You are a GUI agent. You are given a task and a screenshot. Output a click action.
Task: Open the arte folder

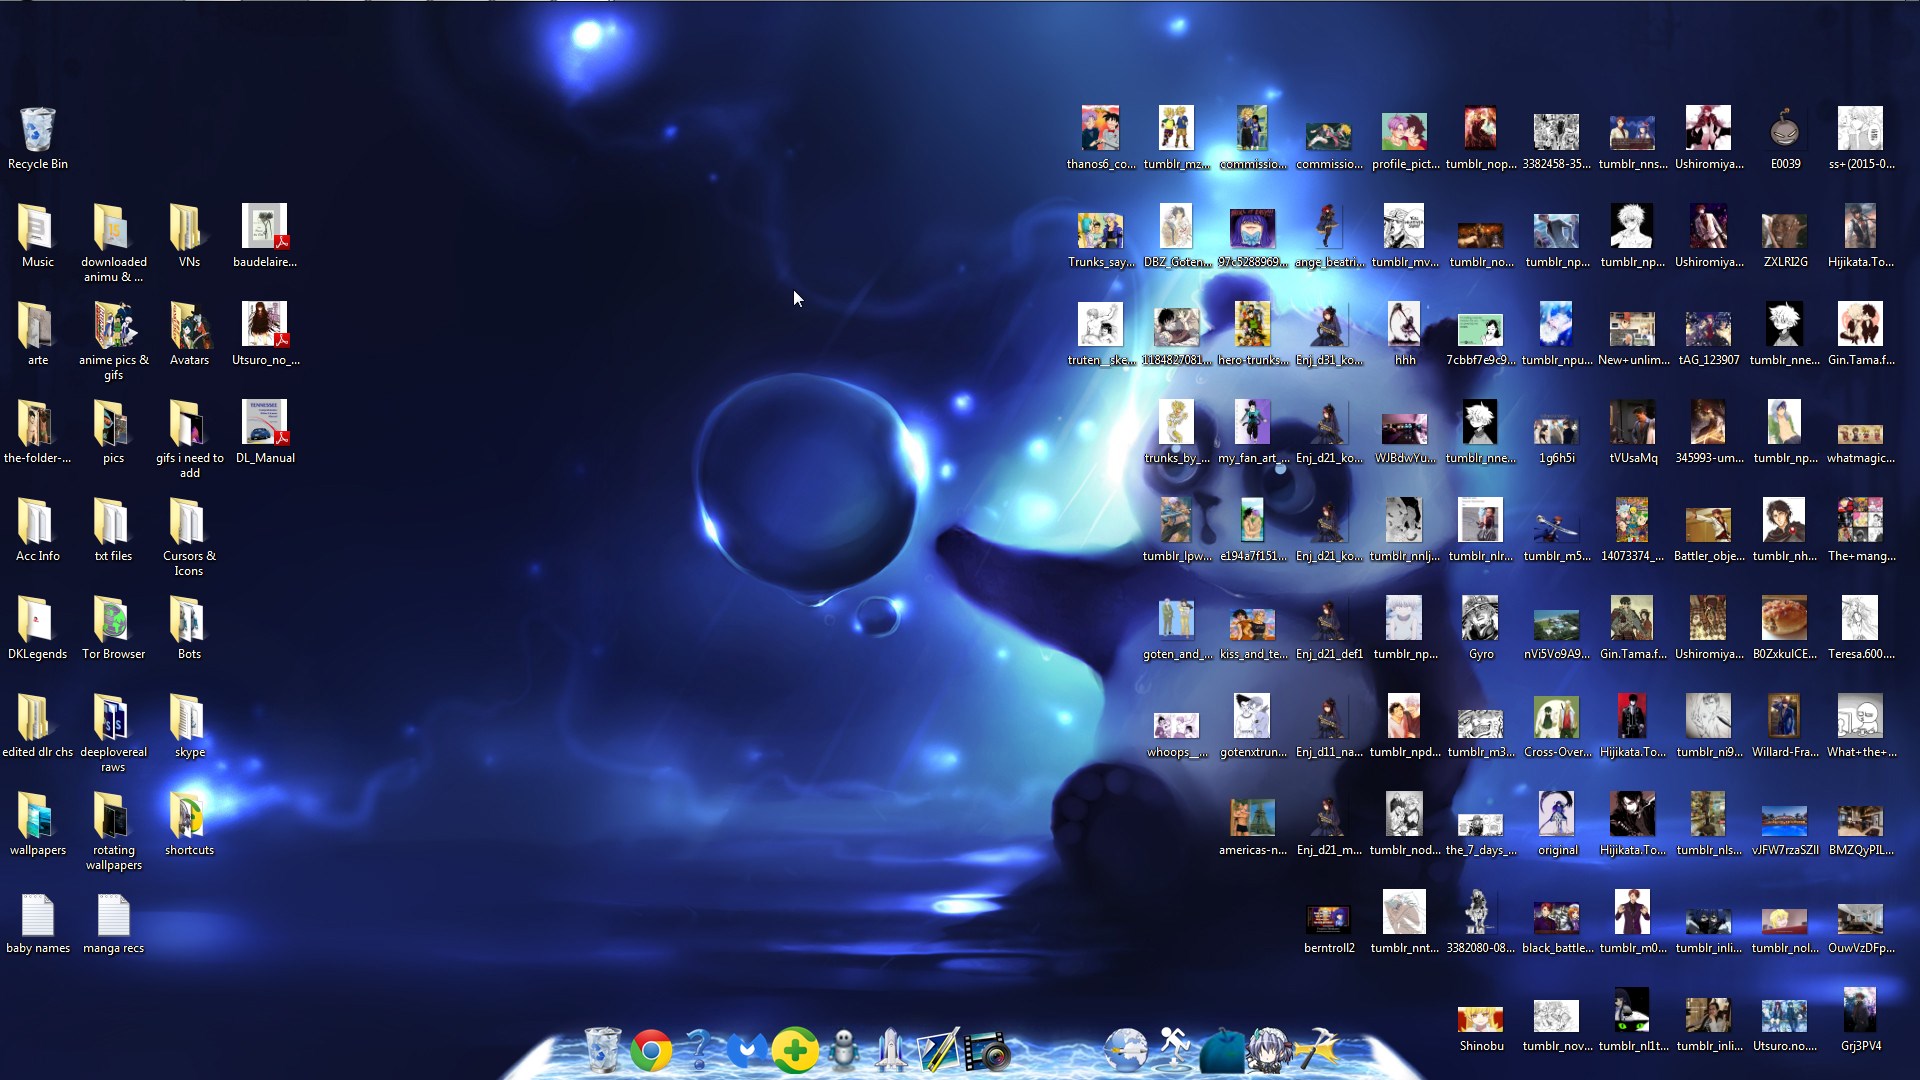[37, 334]
